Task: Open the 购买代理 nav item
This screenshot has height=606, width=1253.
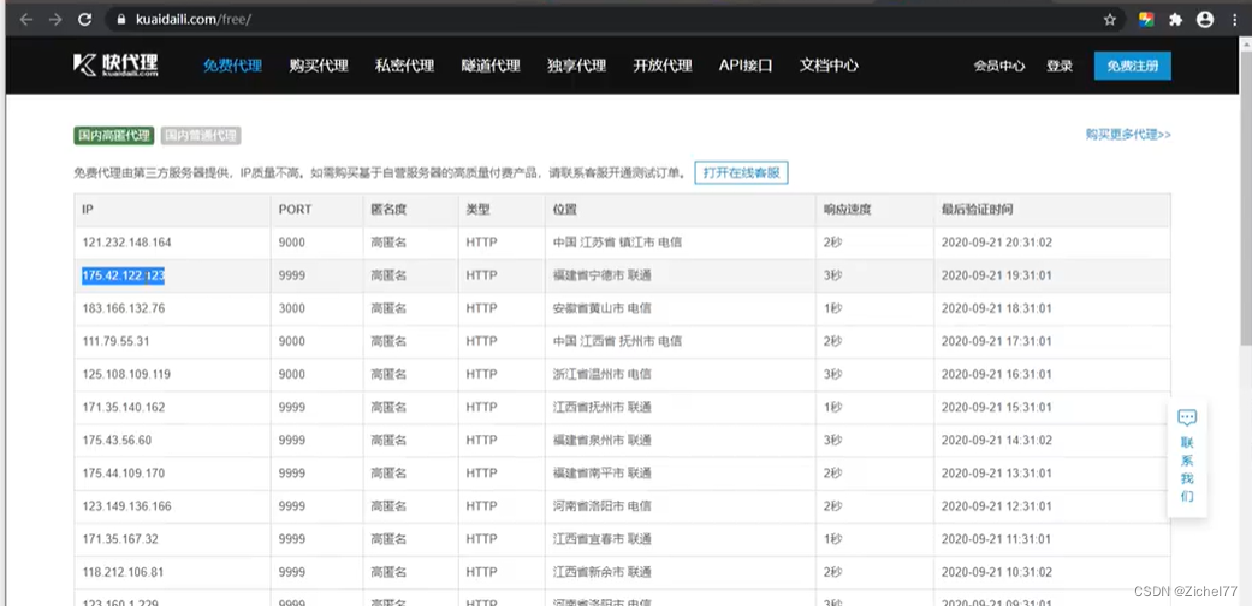Action: click(319, 66)
